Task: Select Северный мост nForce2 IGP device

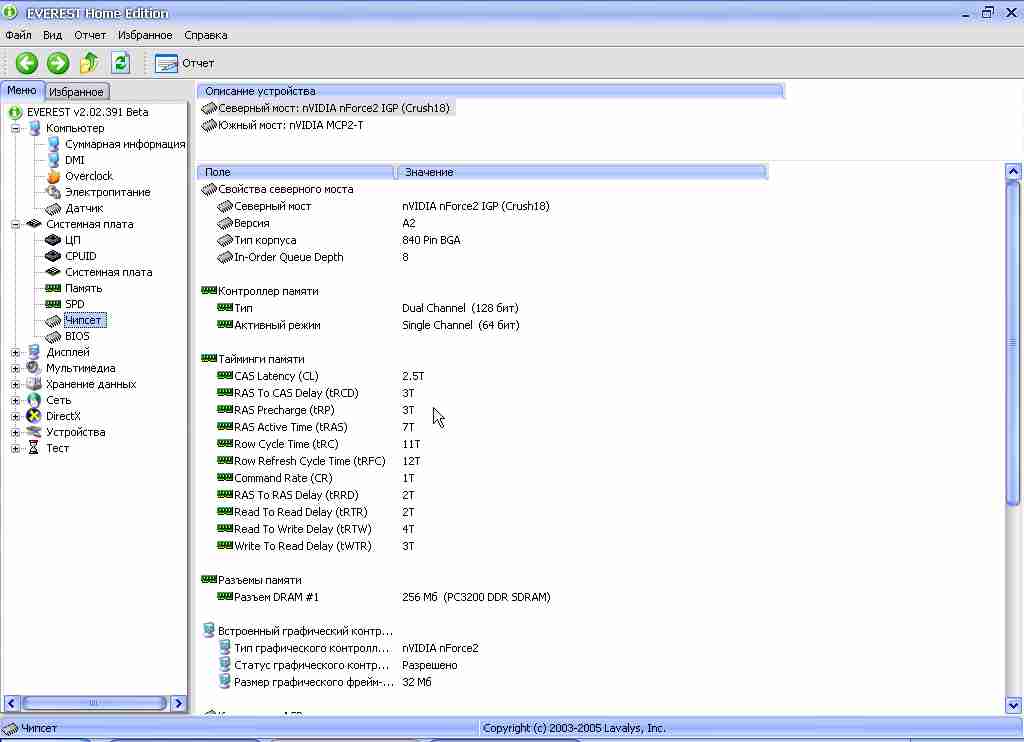Action: pos(327,108)
